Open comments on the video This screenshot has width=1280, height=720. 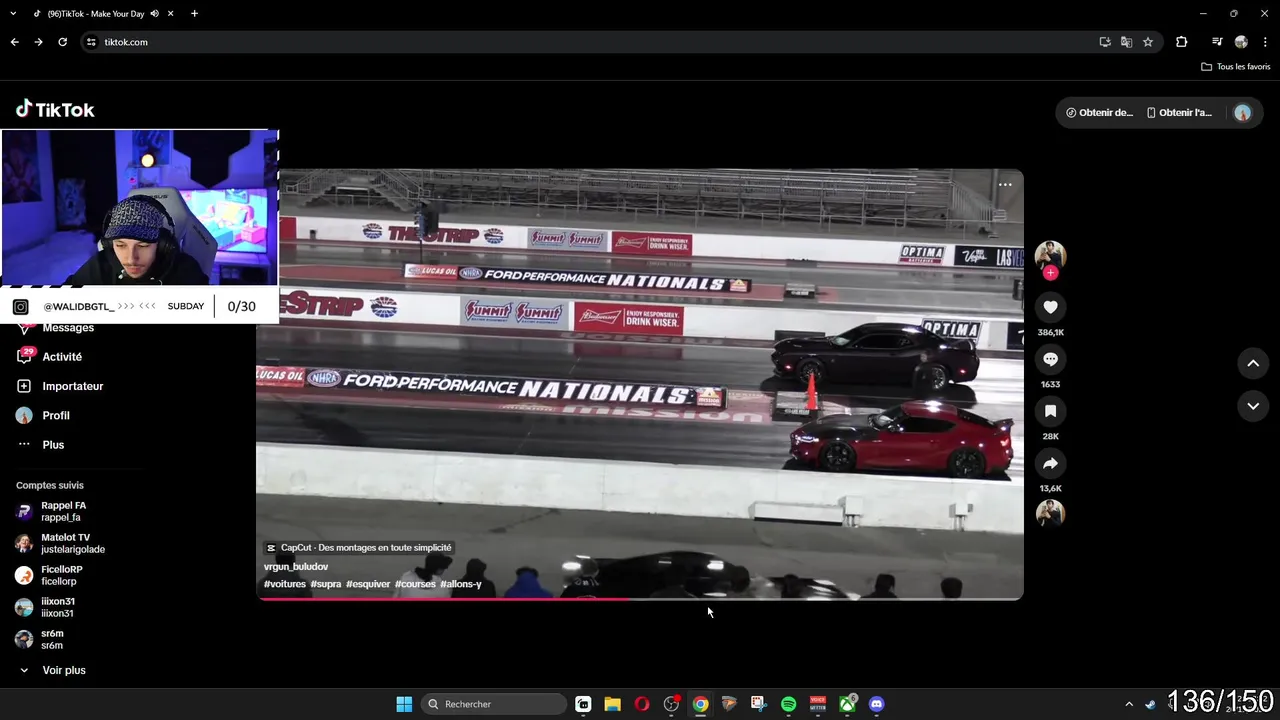point(1050,359)
